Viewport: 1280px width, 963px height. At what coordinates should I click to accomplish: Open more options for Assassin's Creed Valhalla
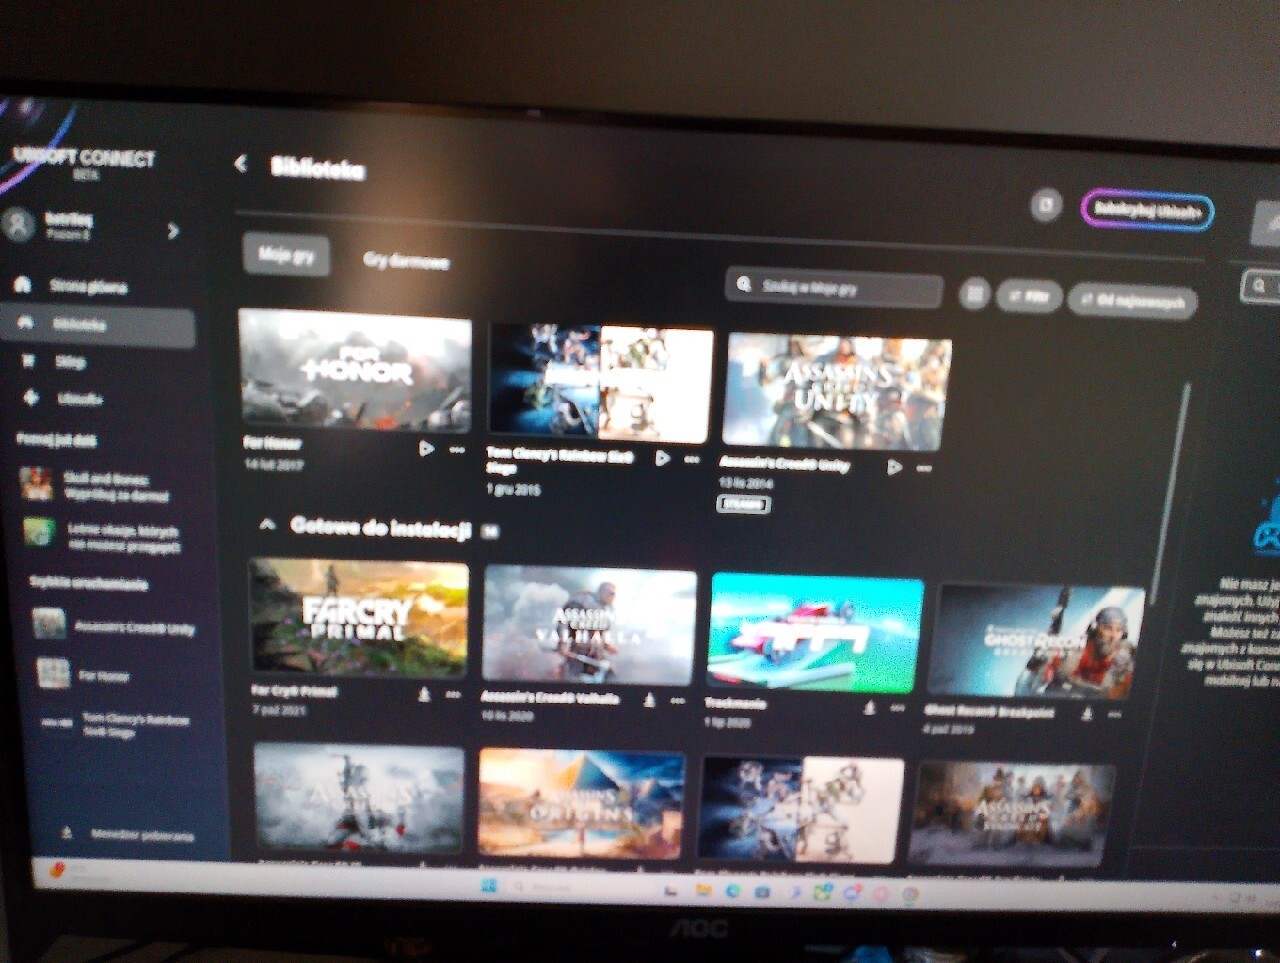(678, 701)
